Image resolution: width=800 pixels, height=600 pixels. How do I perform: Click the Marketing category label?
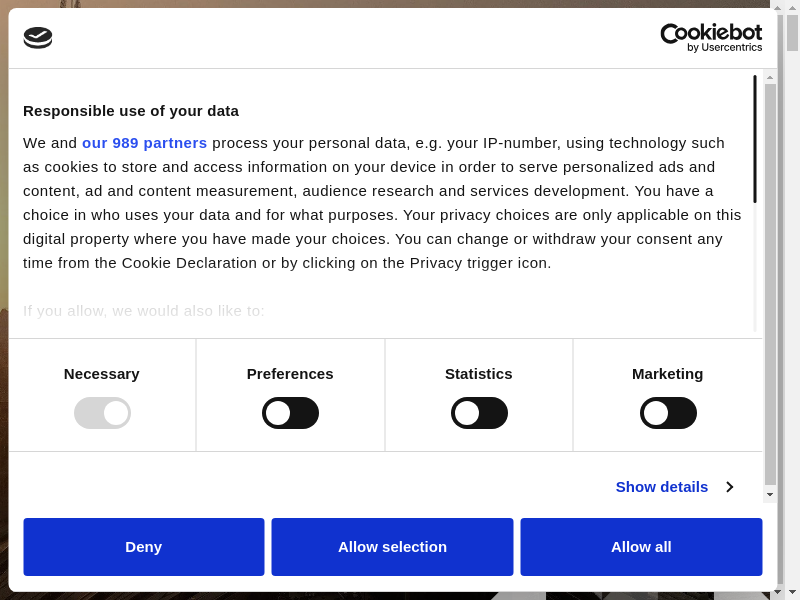coord(667,374)
